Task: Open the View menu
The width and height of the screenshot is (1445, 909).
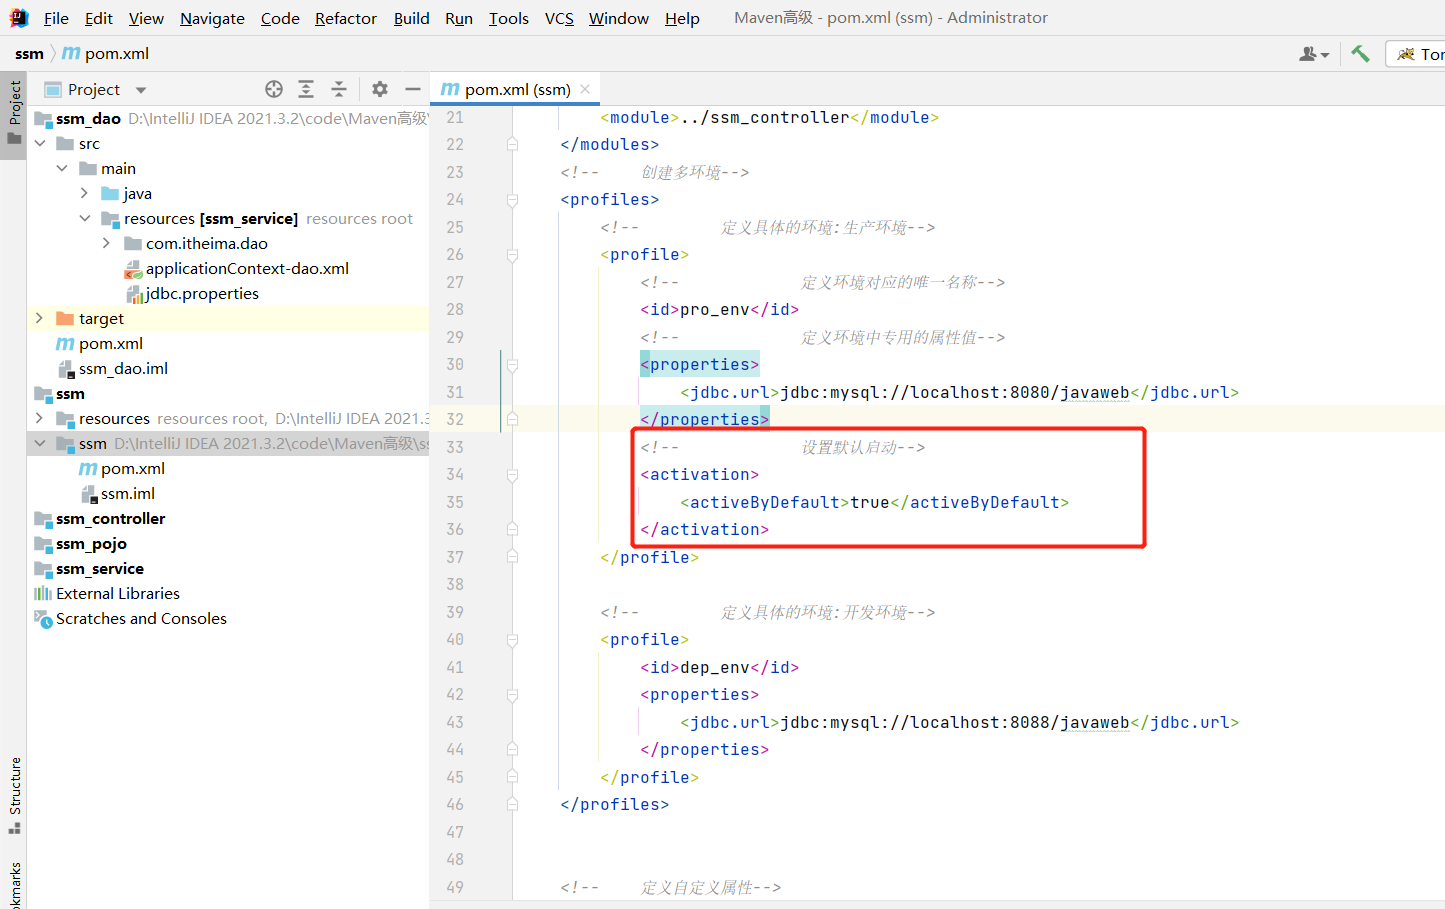Action: click(146, 18)
